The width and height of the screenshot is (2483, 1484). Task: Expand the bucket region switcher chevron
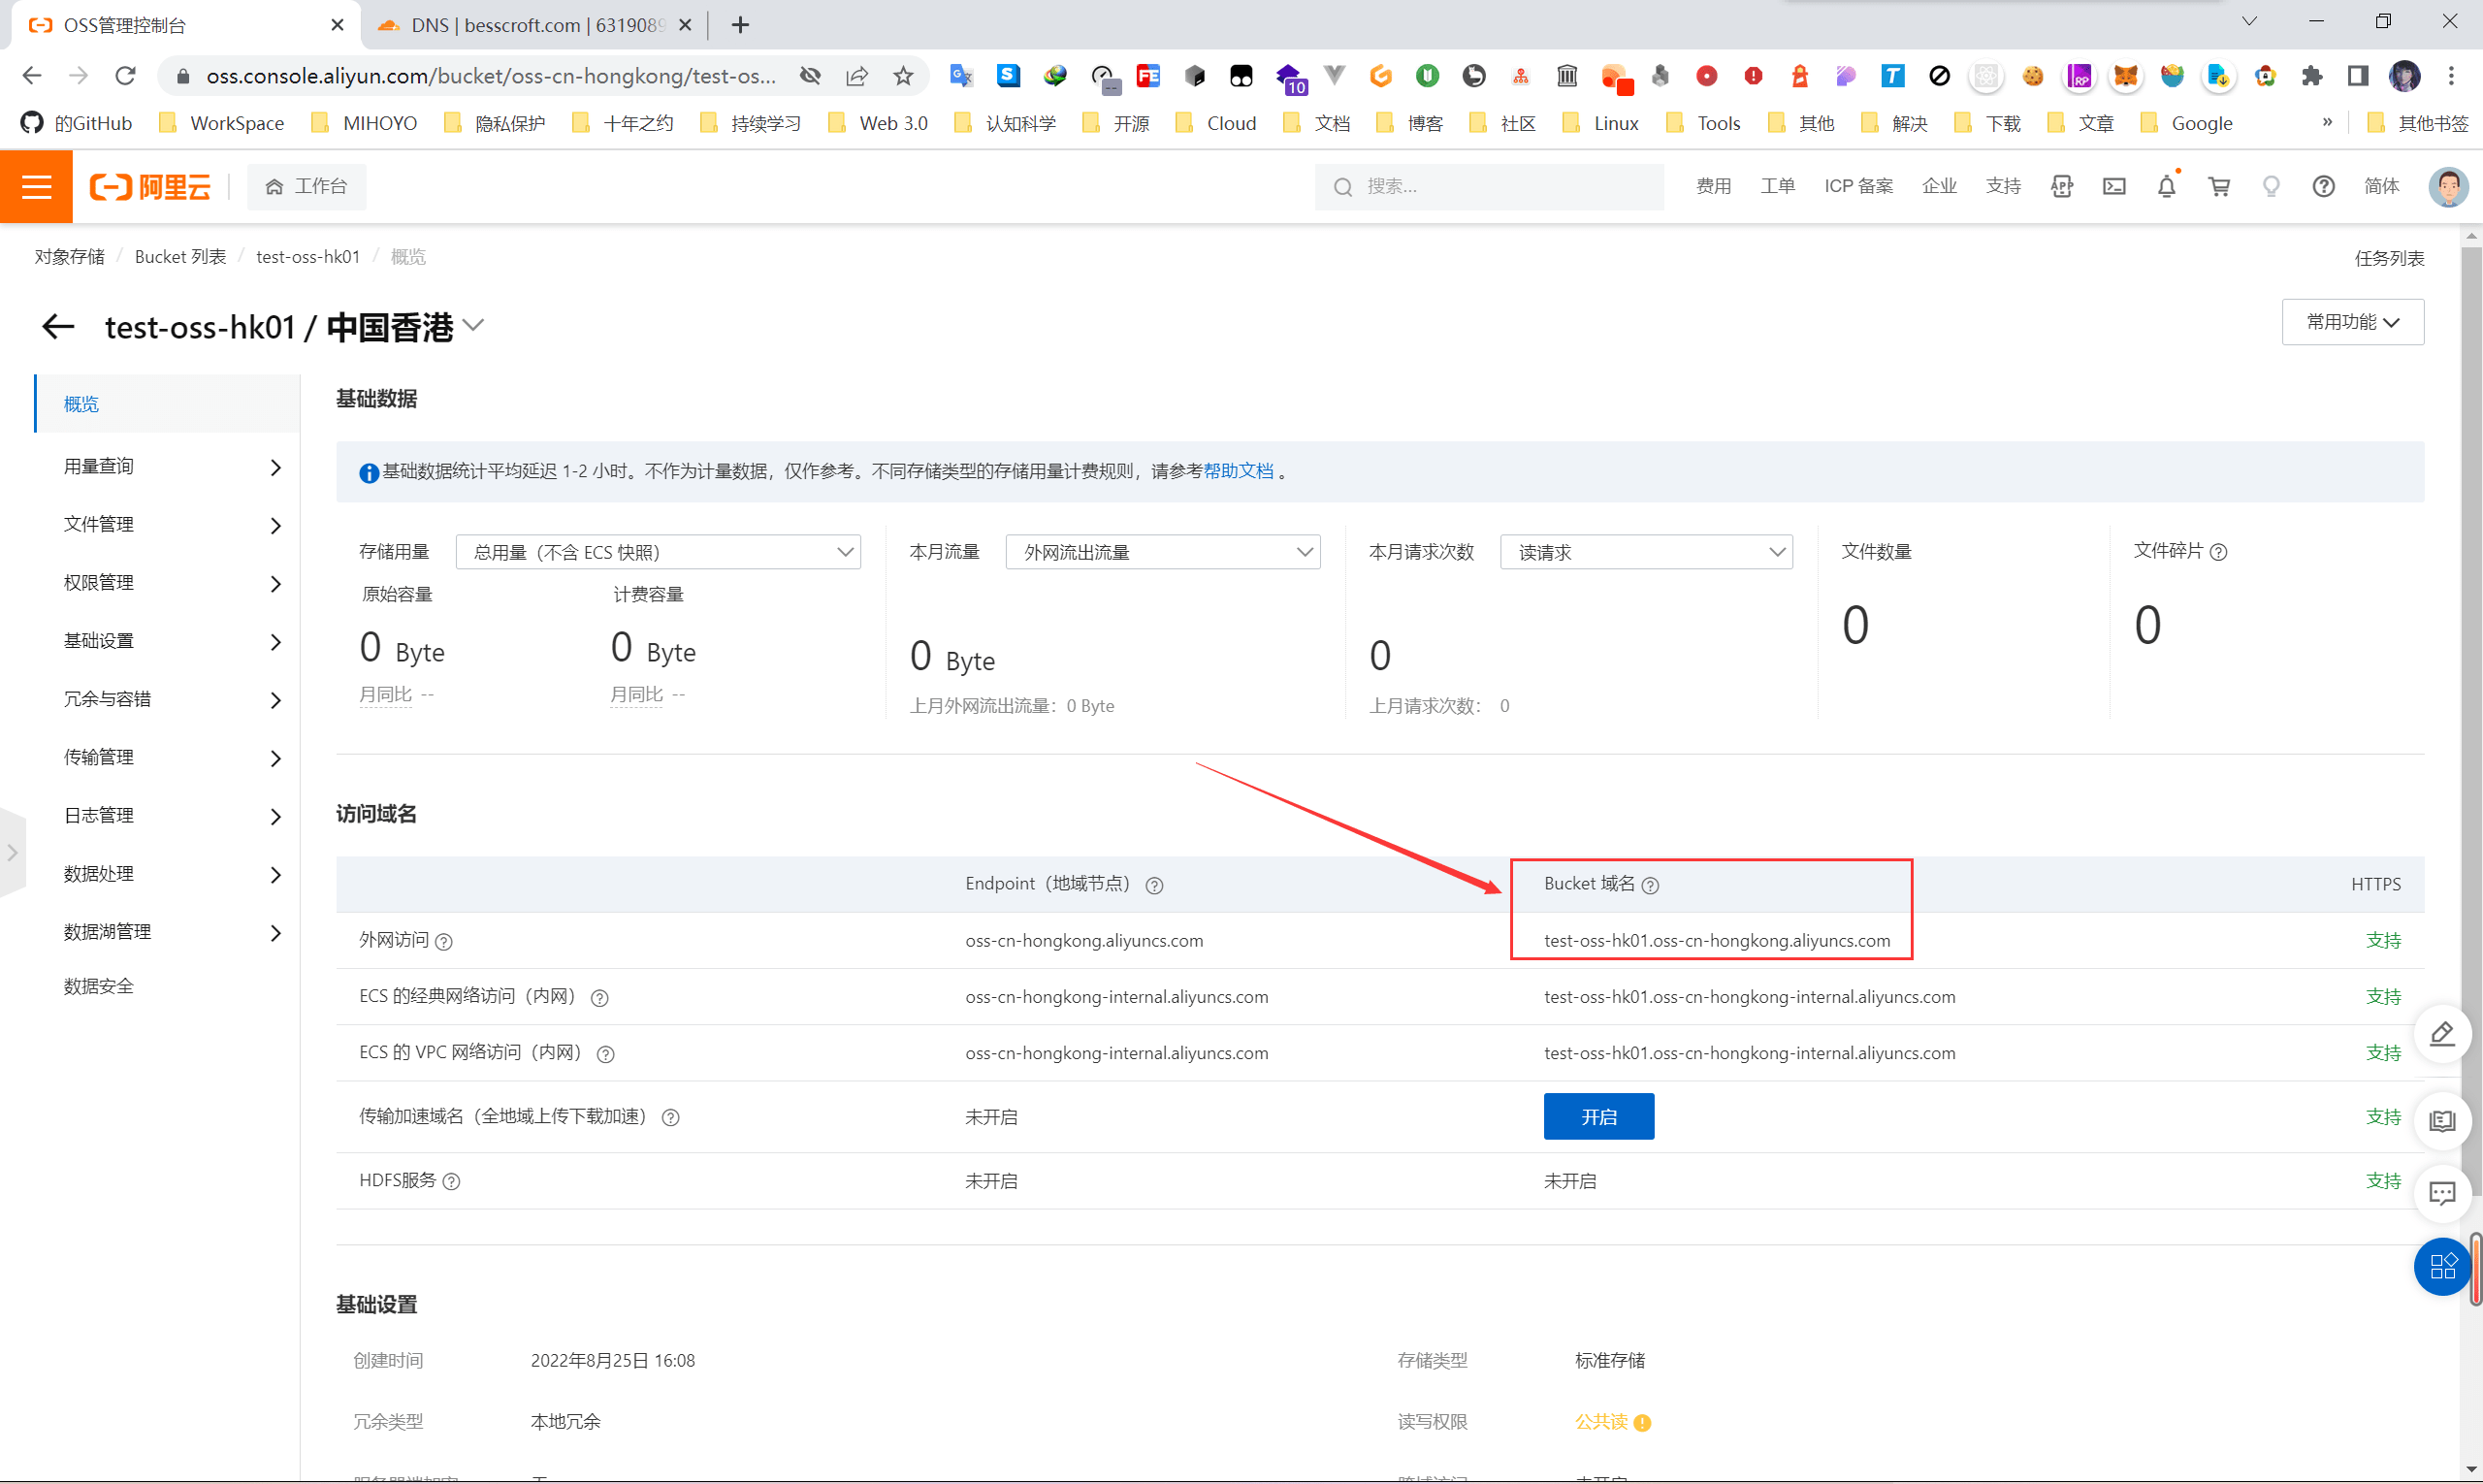coord(474,325)
